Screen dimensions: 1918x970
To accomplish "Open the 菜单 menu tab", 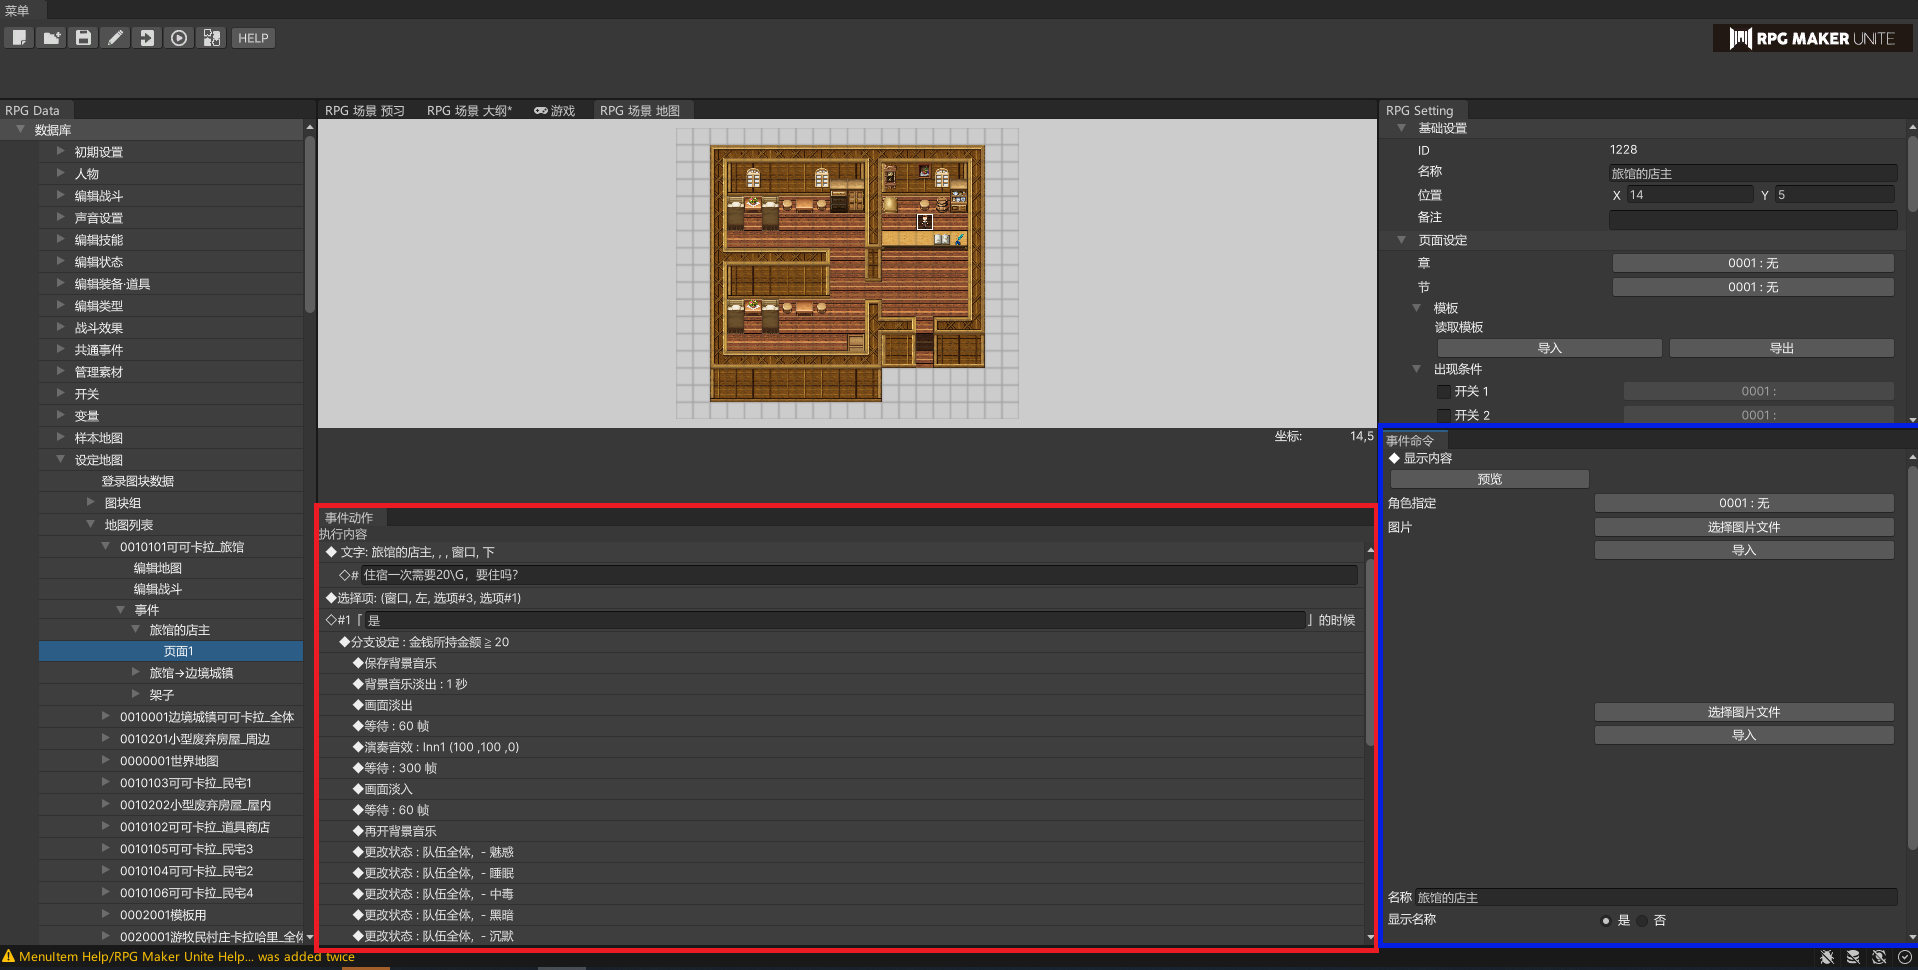I will [17, 10].
